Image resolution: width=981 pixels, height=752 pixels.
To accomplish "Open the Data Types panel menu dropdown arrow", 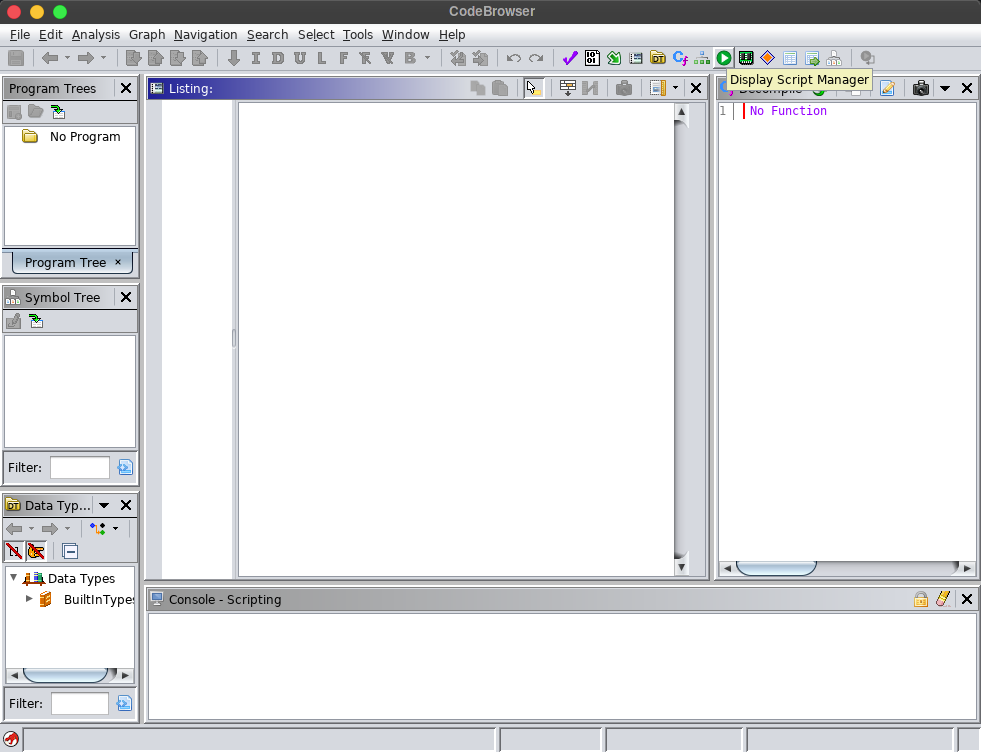I will 104,506.
